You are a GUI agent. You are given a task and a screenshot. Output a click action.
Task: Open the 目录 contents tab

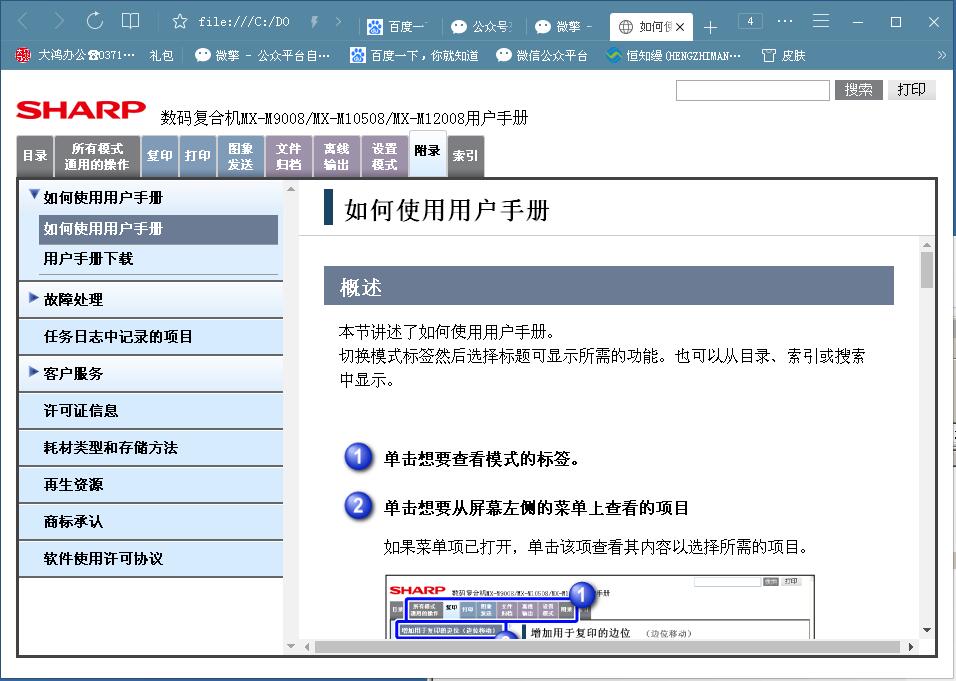tap(35, 156)
